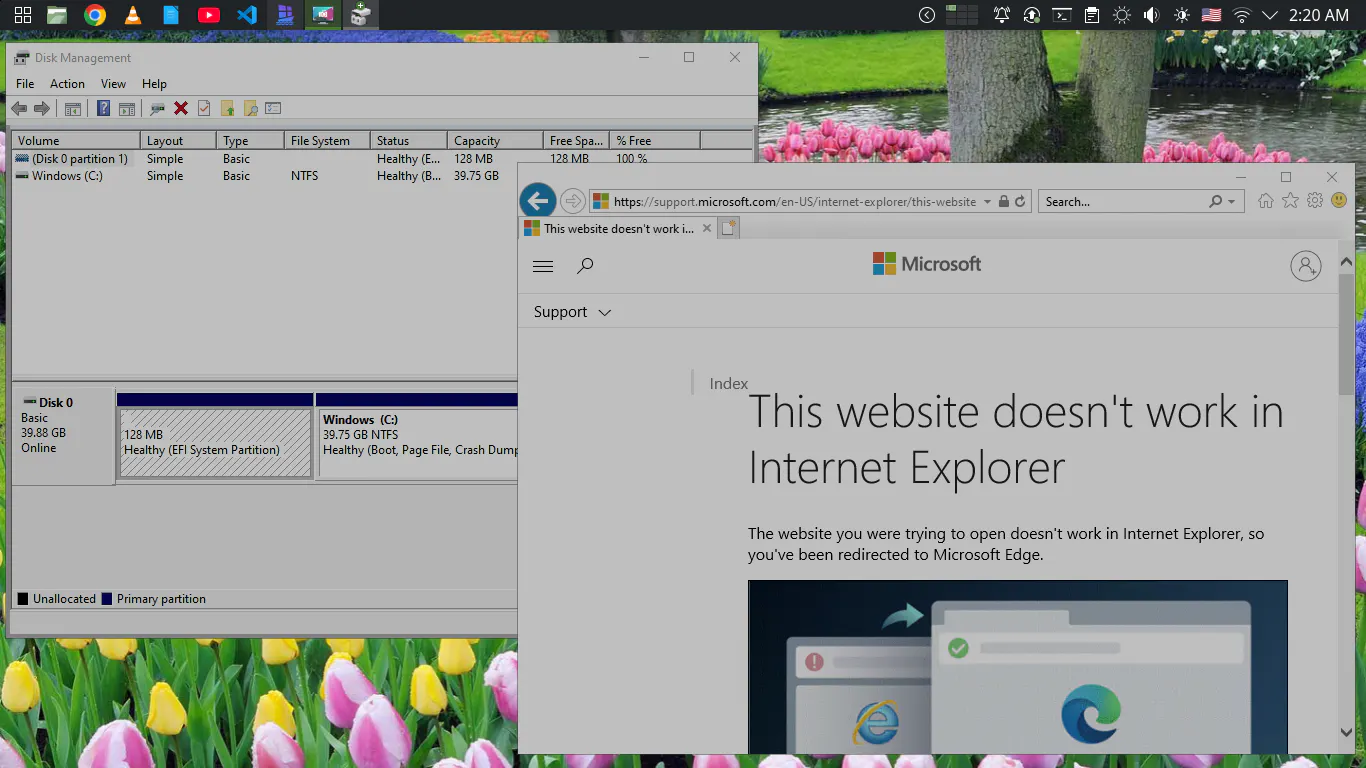The height and width of the screenshot is (768, 1366).
Task: Sort by the Volume column header
Action: click(x=76, y=141)
